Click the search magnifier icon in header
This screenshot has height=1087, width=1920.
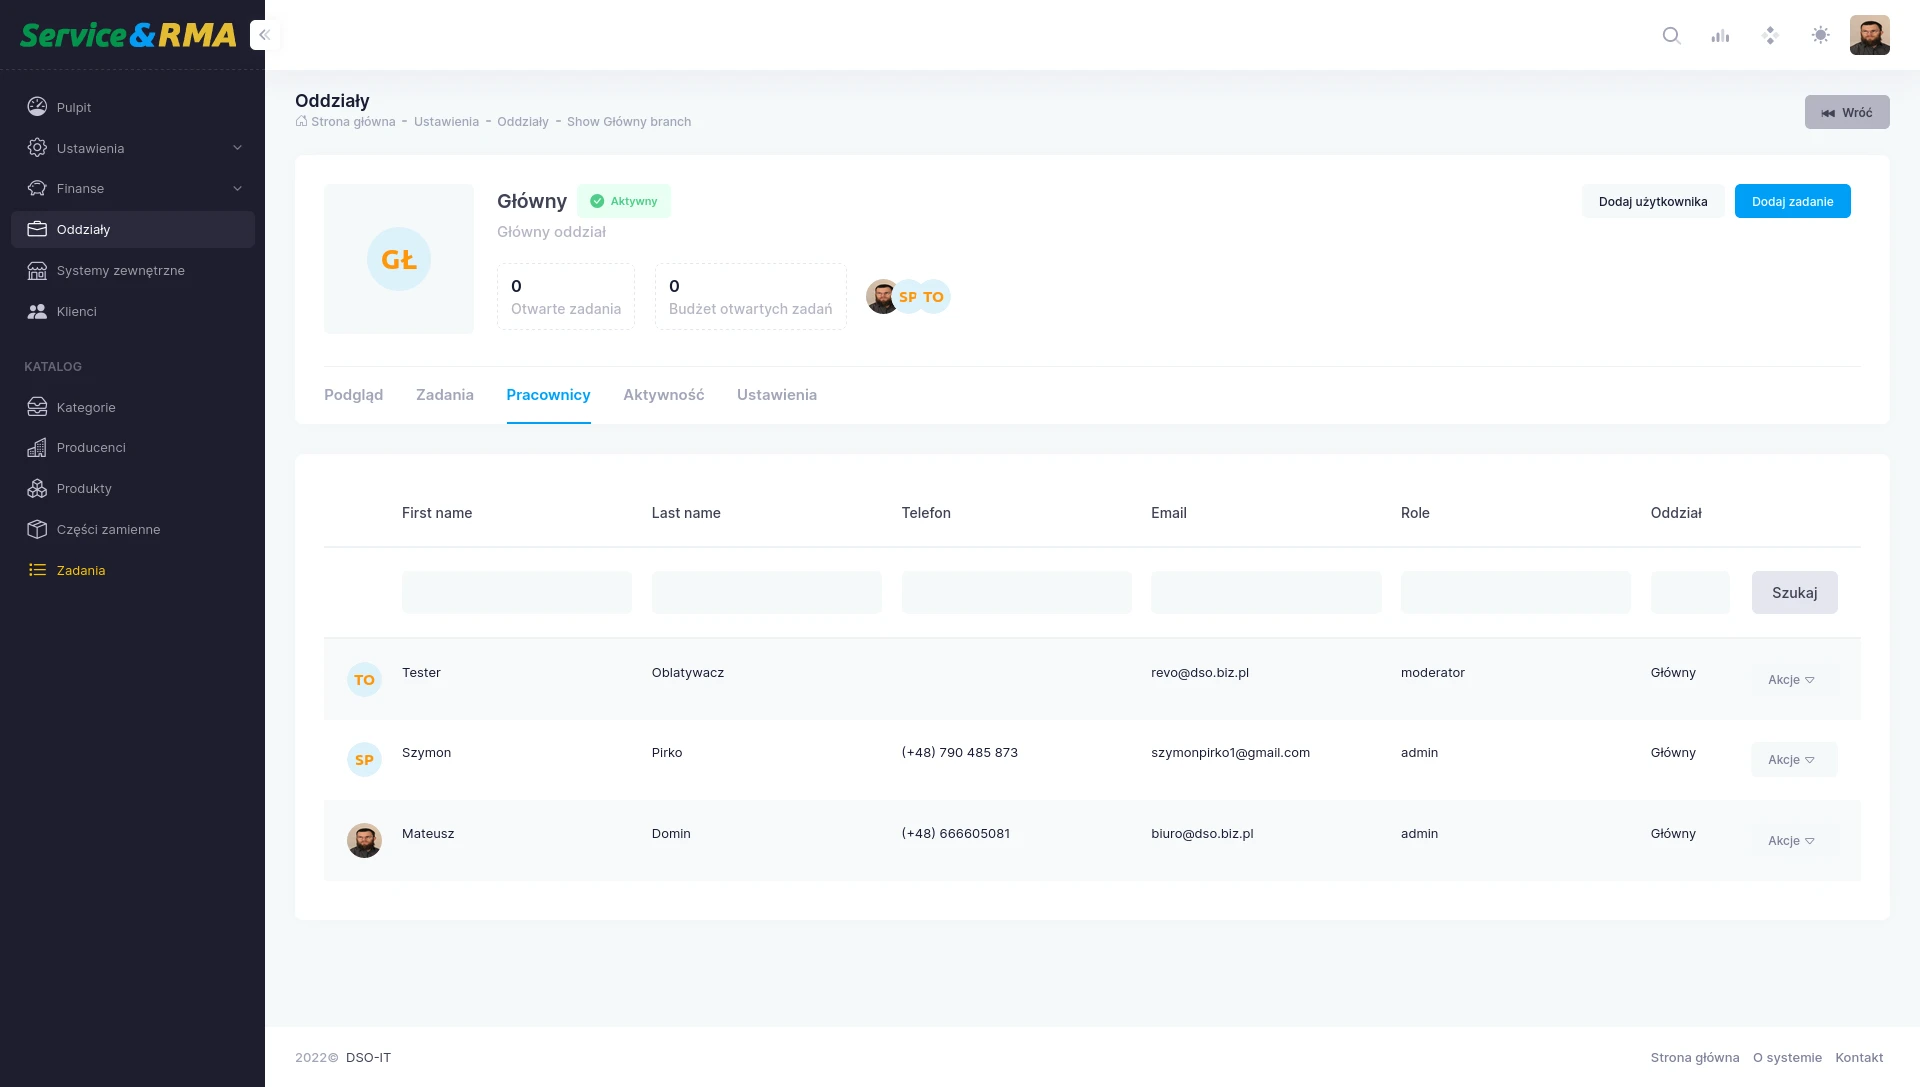(1671, 36)
